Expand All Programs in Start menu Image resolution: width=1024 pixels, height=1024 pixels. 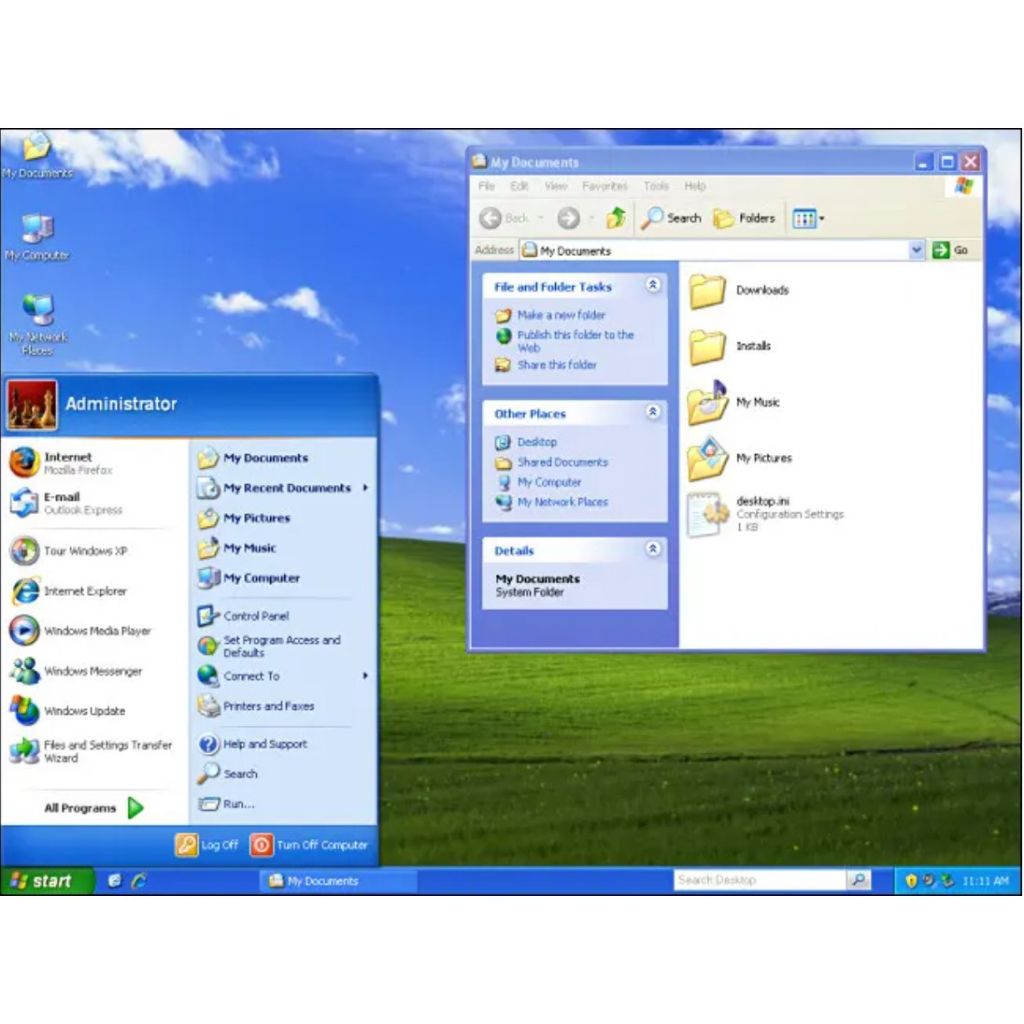(x=93, y=808)
